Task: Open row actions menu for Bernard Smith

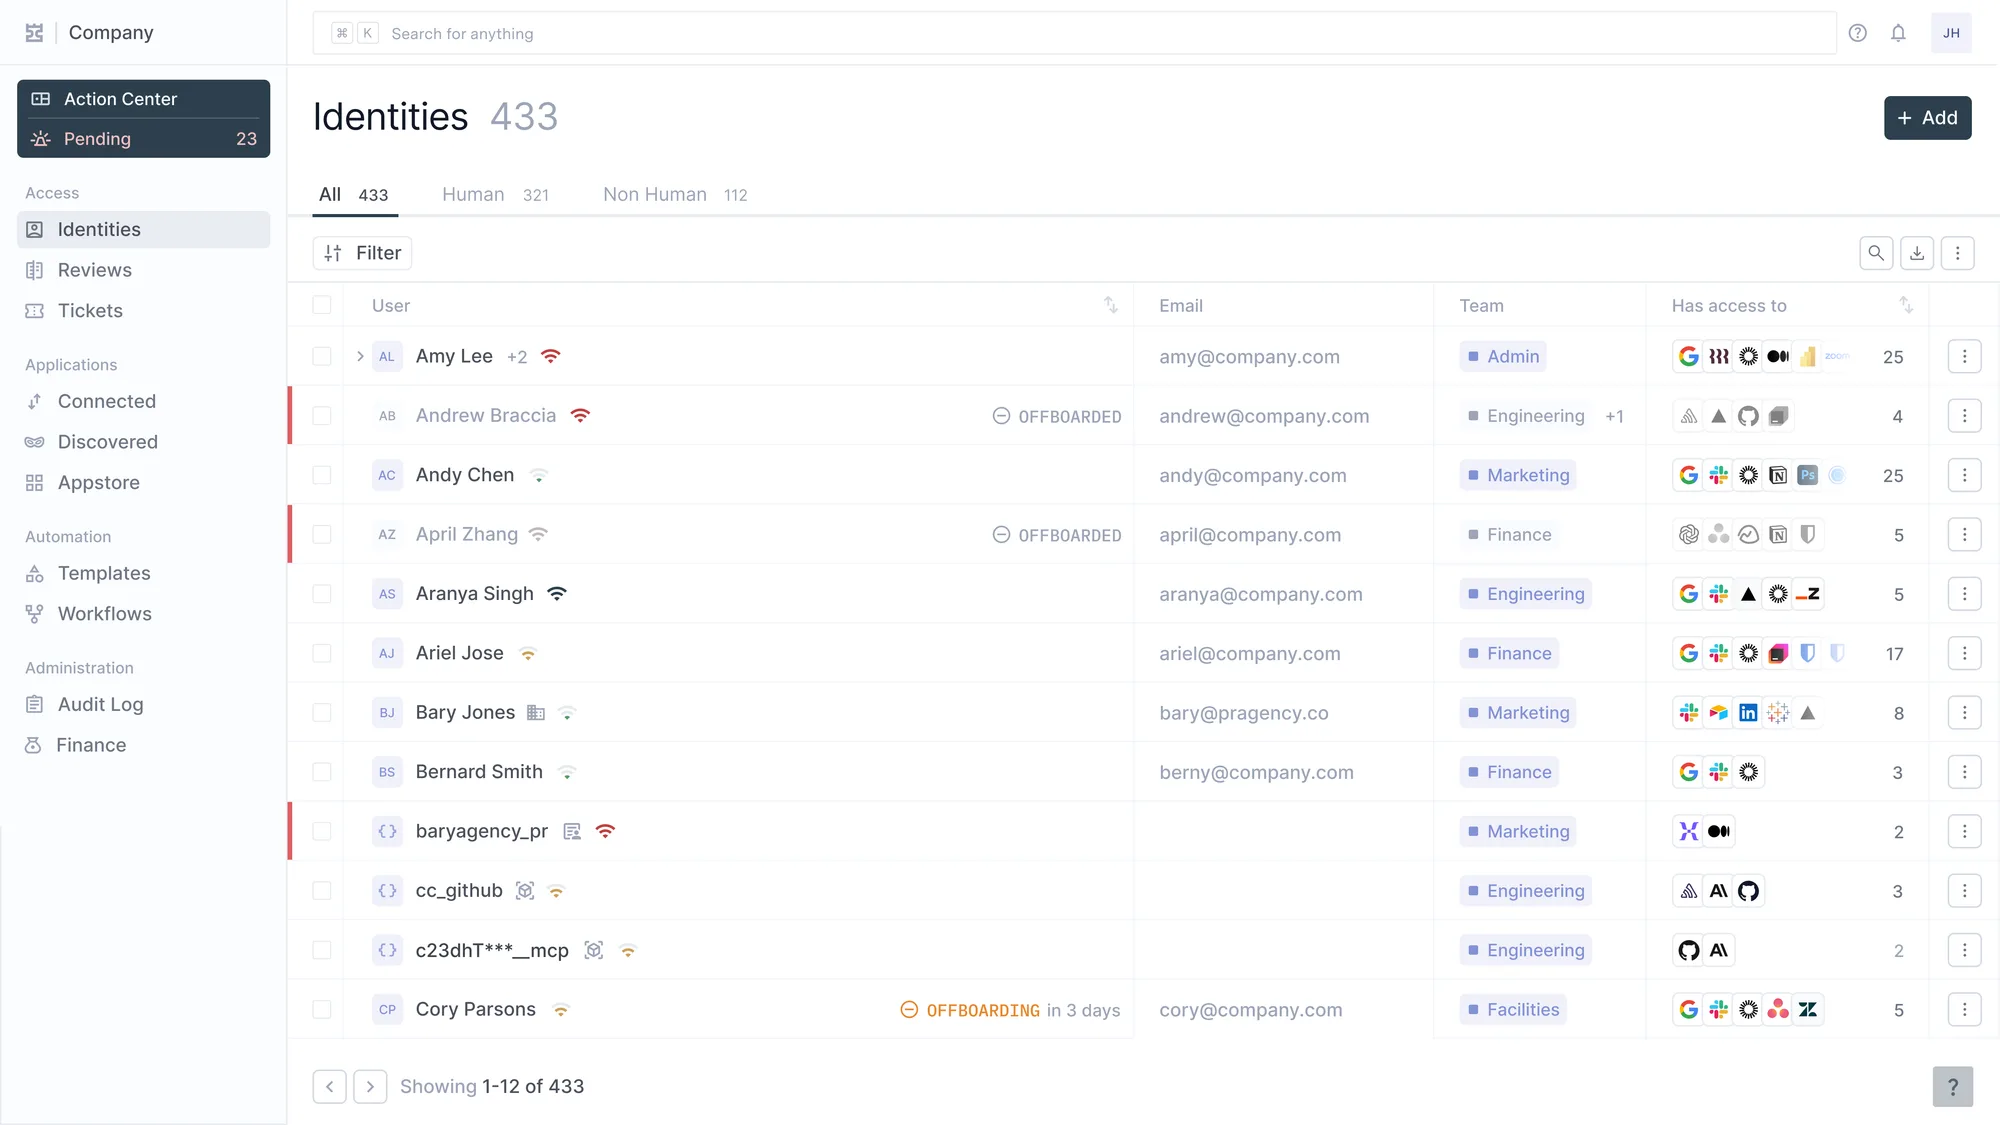Action: pos(1964,772)
